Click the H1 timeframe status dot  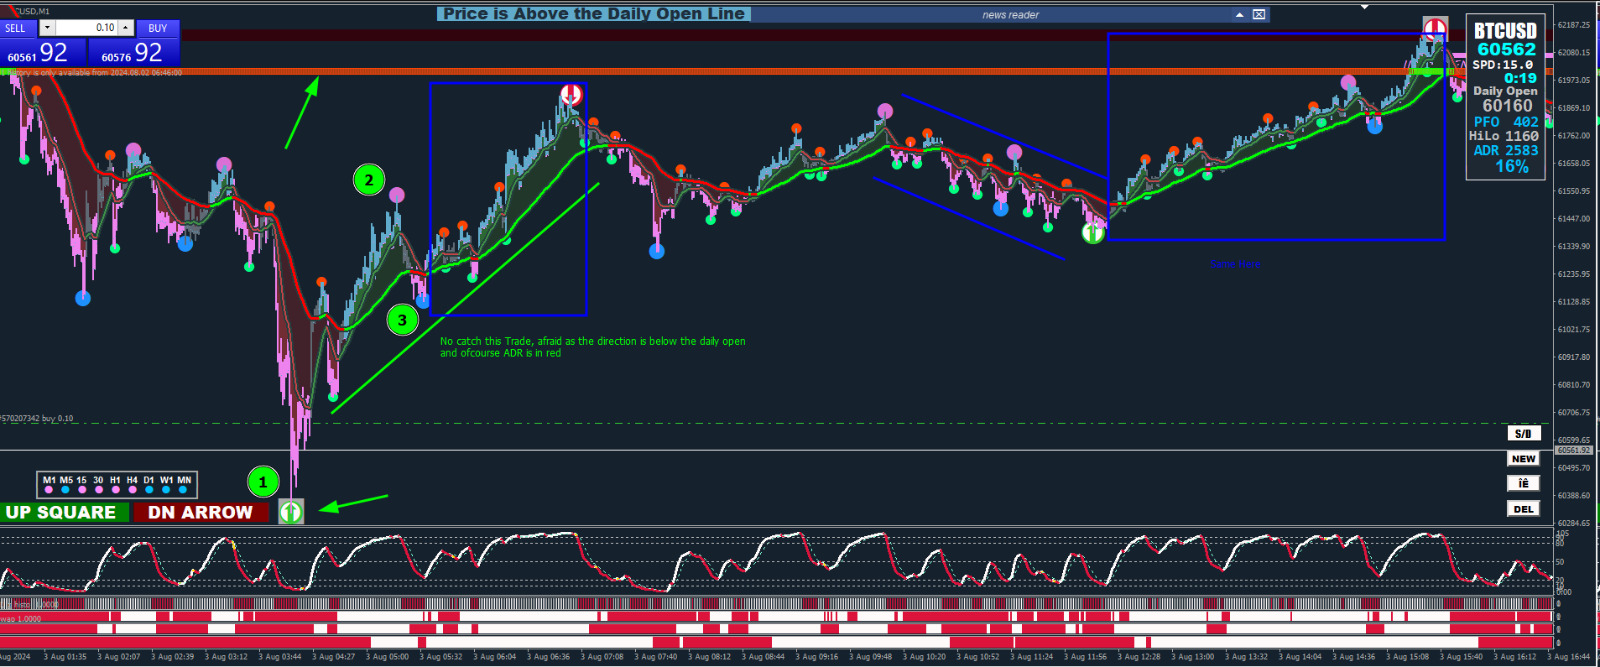pos(115,490)
